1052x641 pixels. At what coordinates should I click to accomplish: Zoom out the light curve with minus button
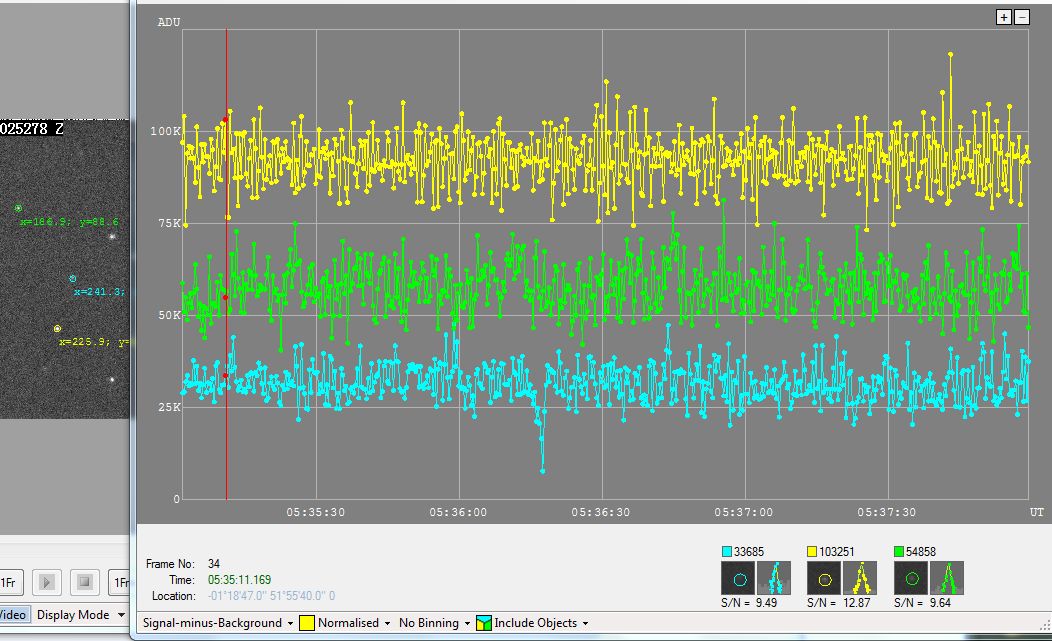(x=1021, y=17)
